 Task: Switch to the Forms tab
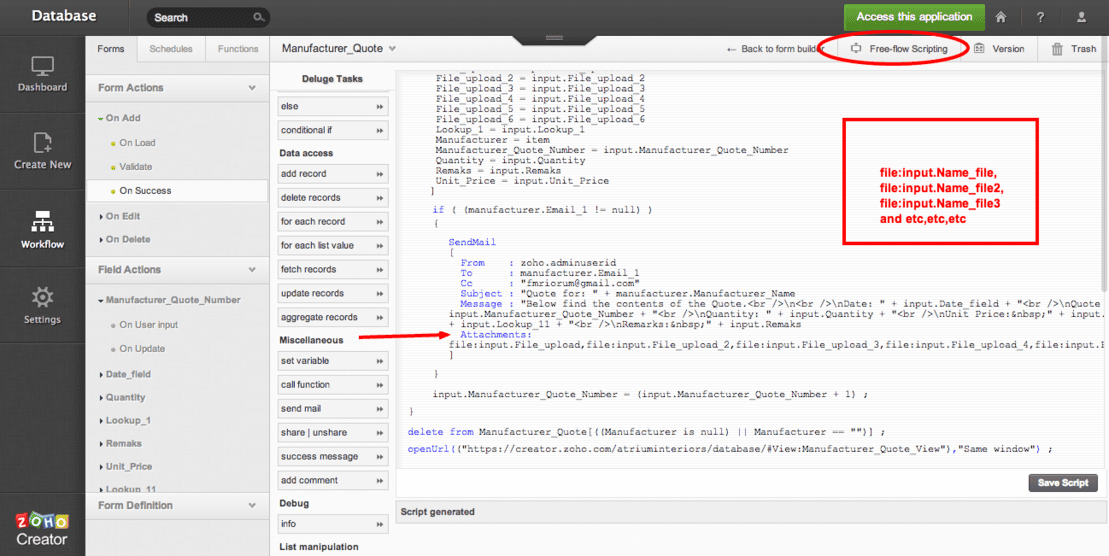coord(111,49)
